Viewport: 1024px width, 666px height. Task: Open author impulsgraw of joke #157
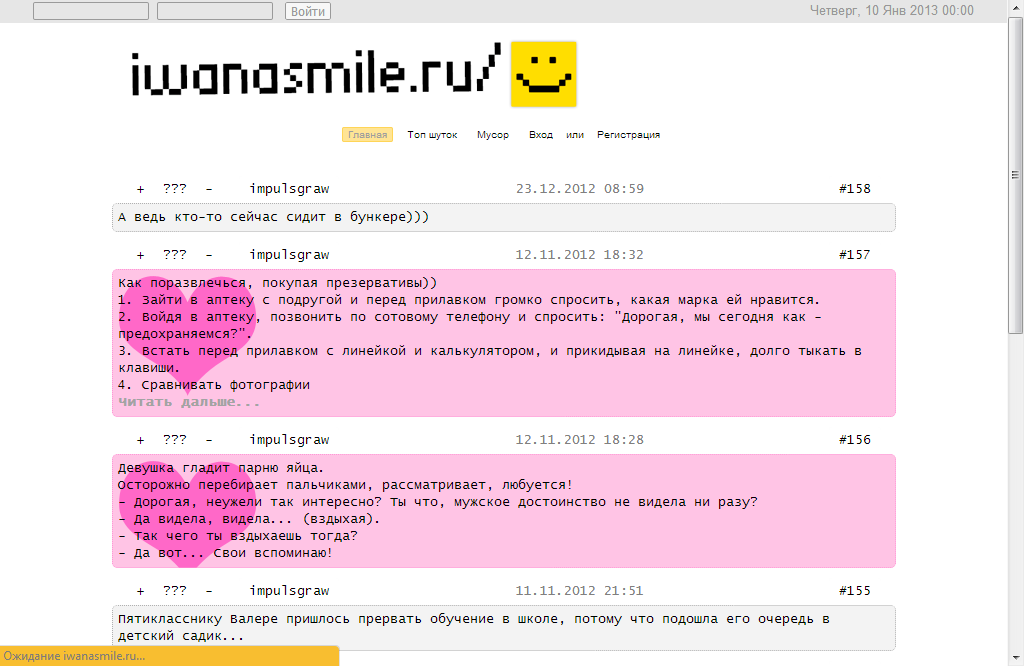pos(289,255)
